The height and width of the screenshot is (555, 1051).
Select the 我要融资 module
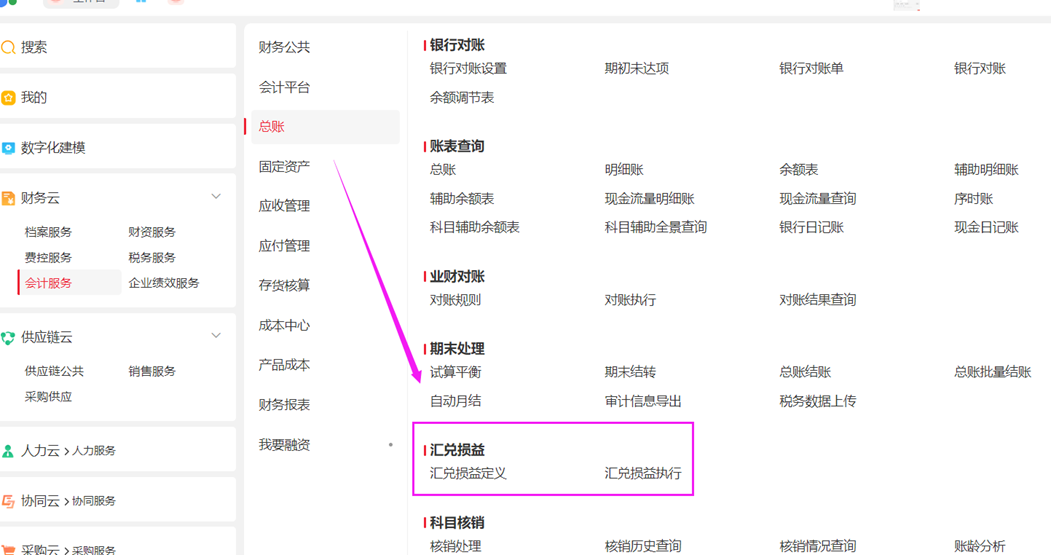[x=284, y=445]
